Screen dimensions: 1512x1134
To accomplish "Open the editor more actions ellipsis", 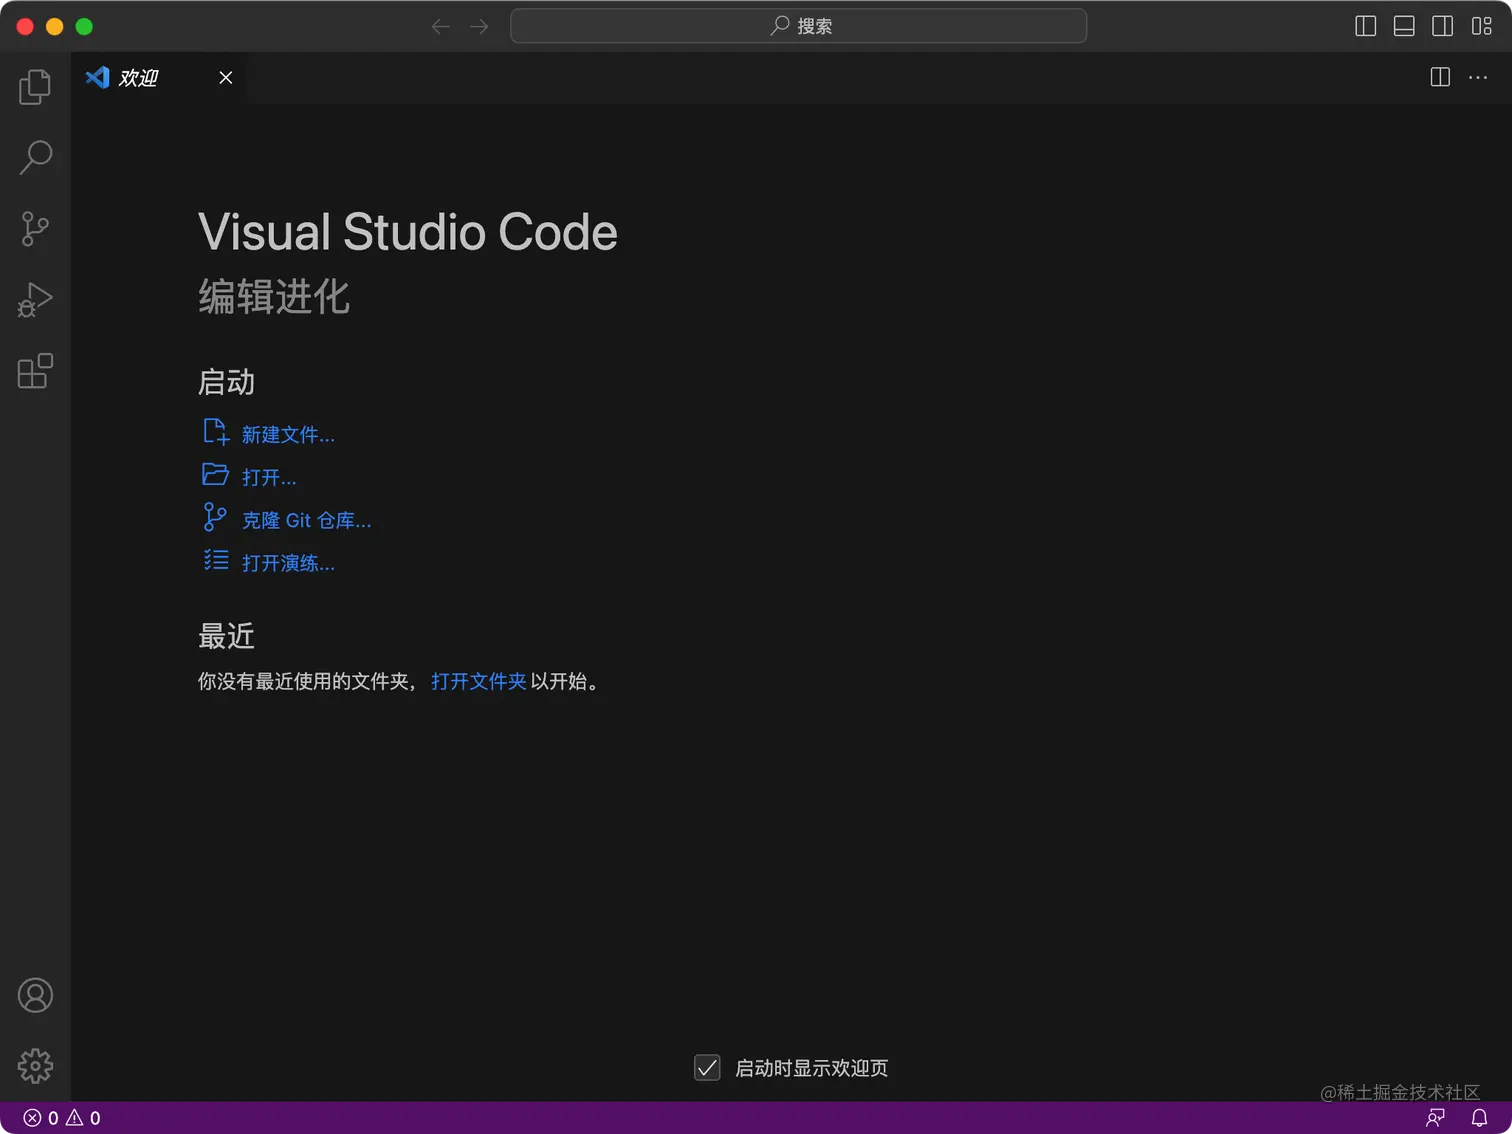I will (x=1478, y=77).
